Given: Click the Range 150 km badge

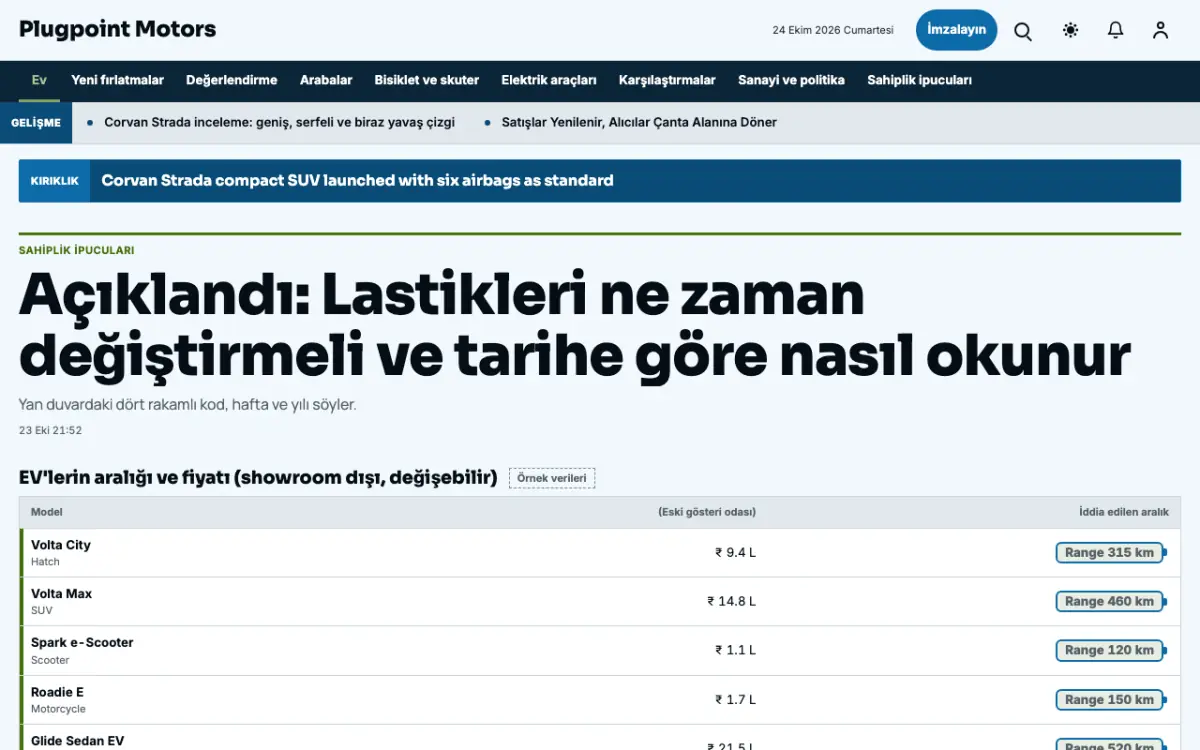Looking at the screenshot, I should (1110, 700).
